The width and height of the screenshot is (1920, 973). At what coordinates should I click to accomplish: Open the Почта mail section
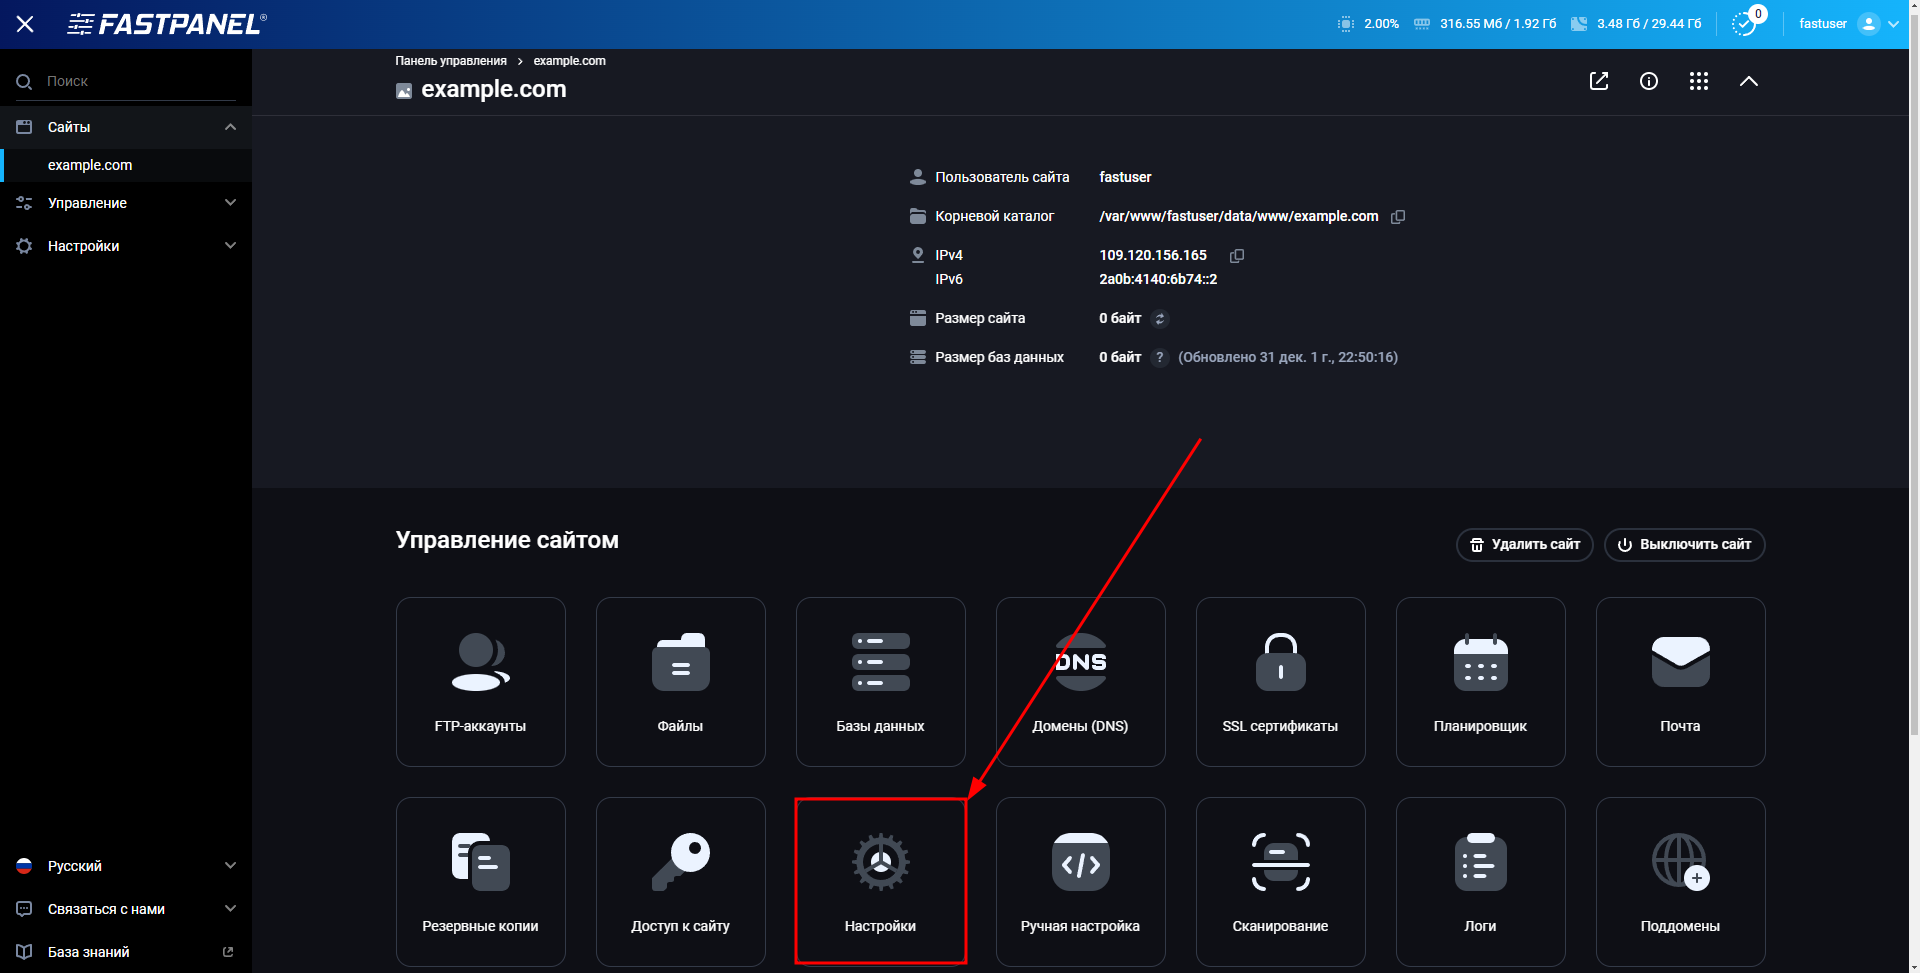tap(1680, 681)
